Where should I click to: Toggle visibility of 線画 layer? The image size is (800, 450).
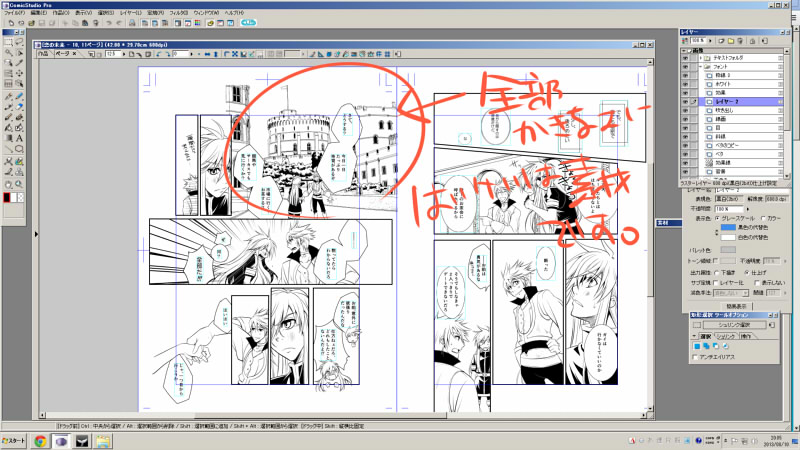[685, 119]
